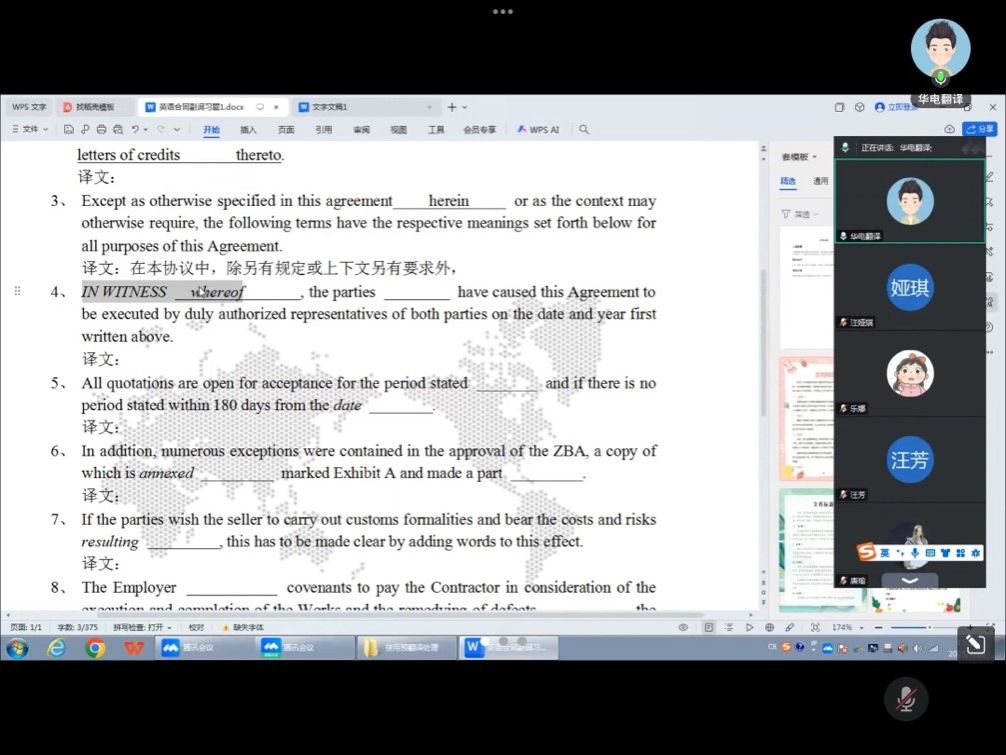Click the keyboard icon on Sogou toolbar
This screenshot has width=1006, height=755.
930,552
